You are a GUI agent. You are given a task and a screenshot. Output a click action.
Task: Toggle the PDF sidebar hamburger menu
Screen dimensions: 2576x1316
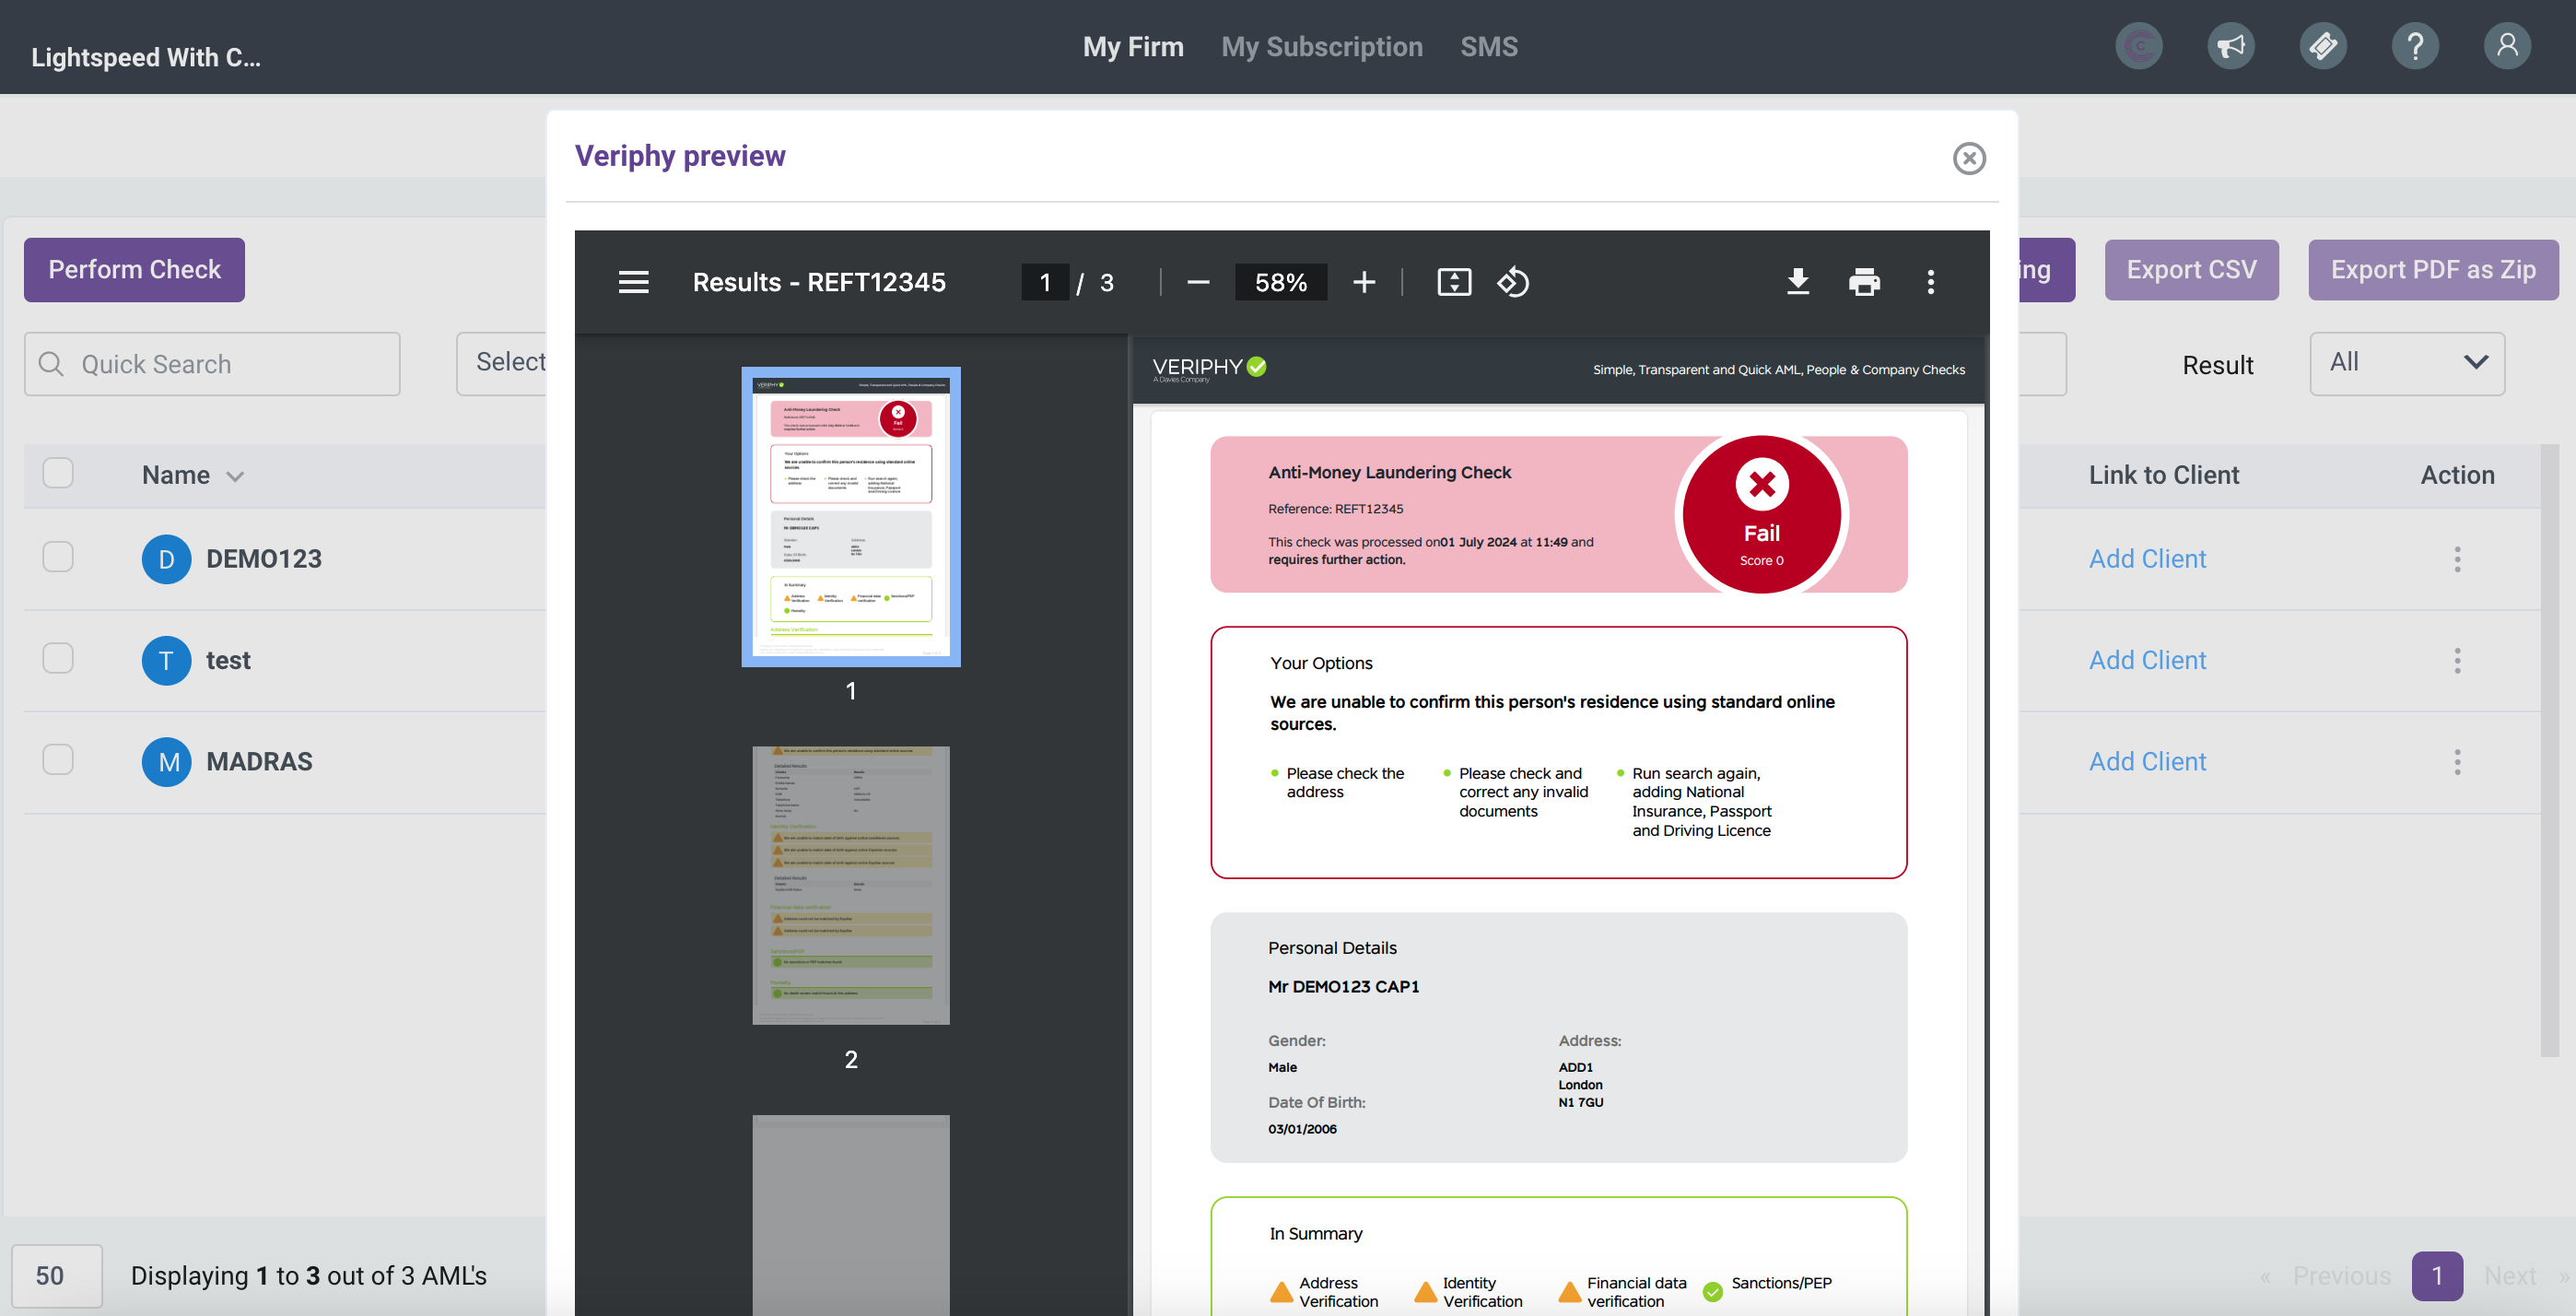point(633,282)
